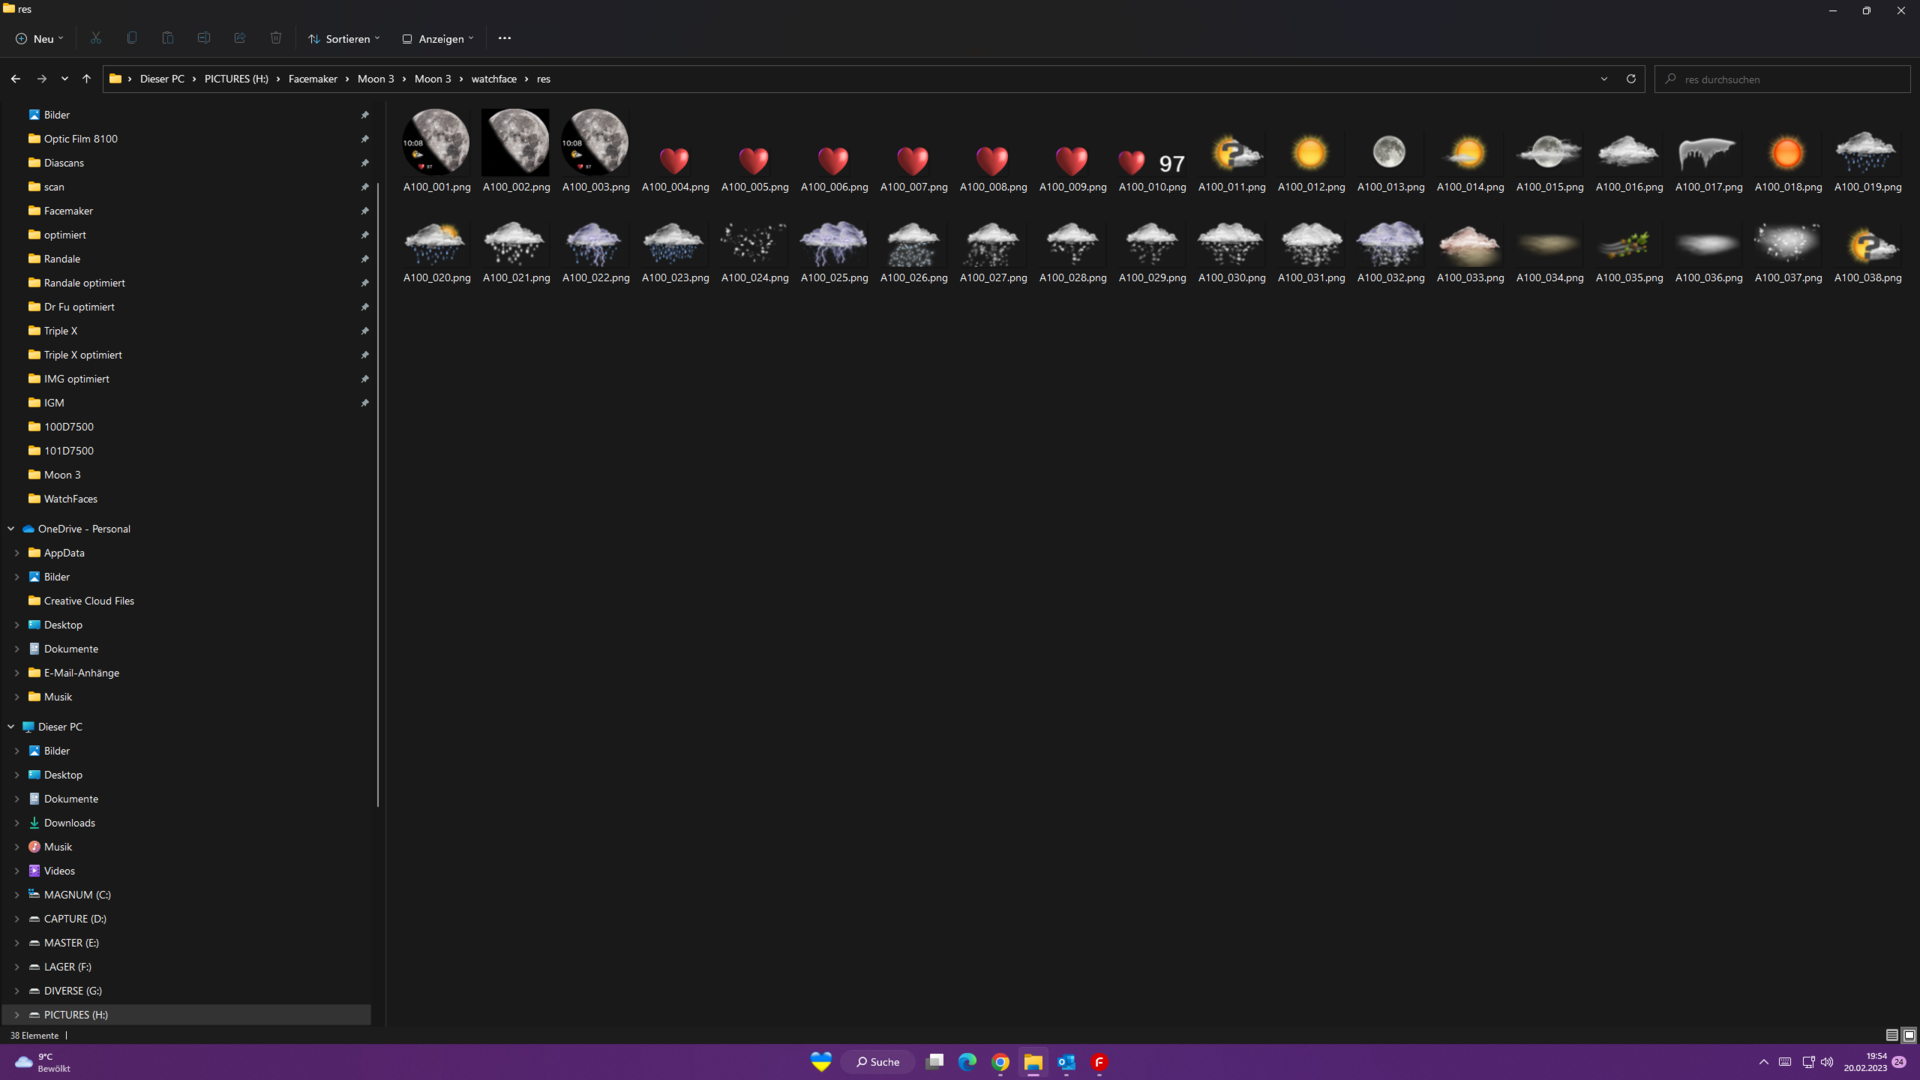The height and width of the screenshot is (1080, 1920).
Task: Switch to large thumbnails view icon
Action: (1909, 1035)
